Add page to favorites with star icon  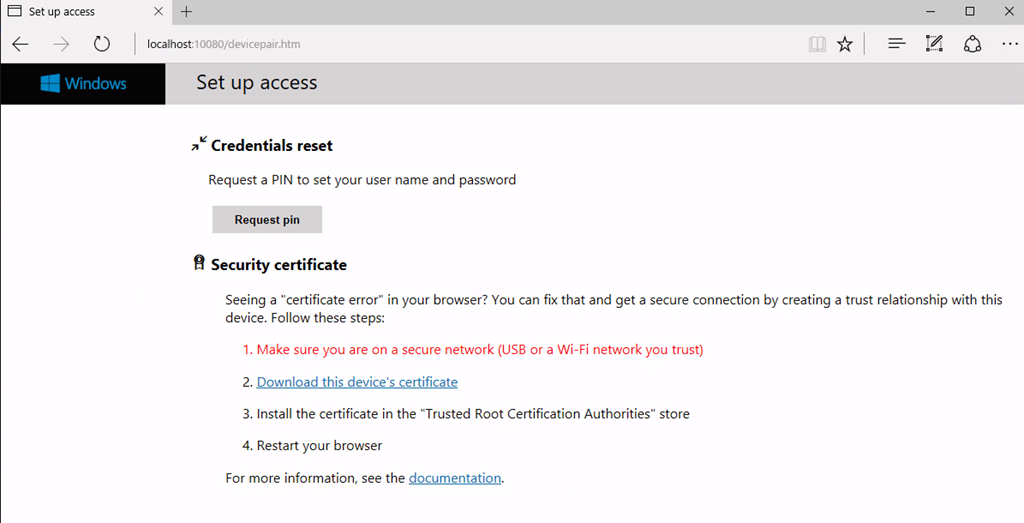point(845,44)
